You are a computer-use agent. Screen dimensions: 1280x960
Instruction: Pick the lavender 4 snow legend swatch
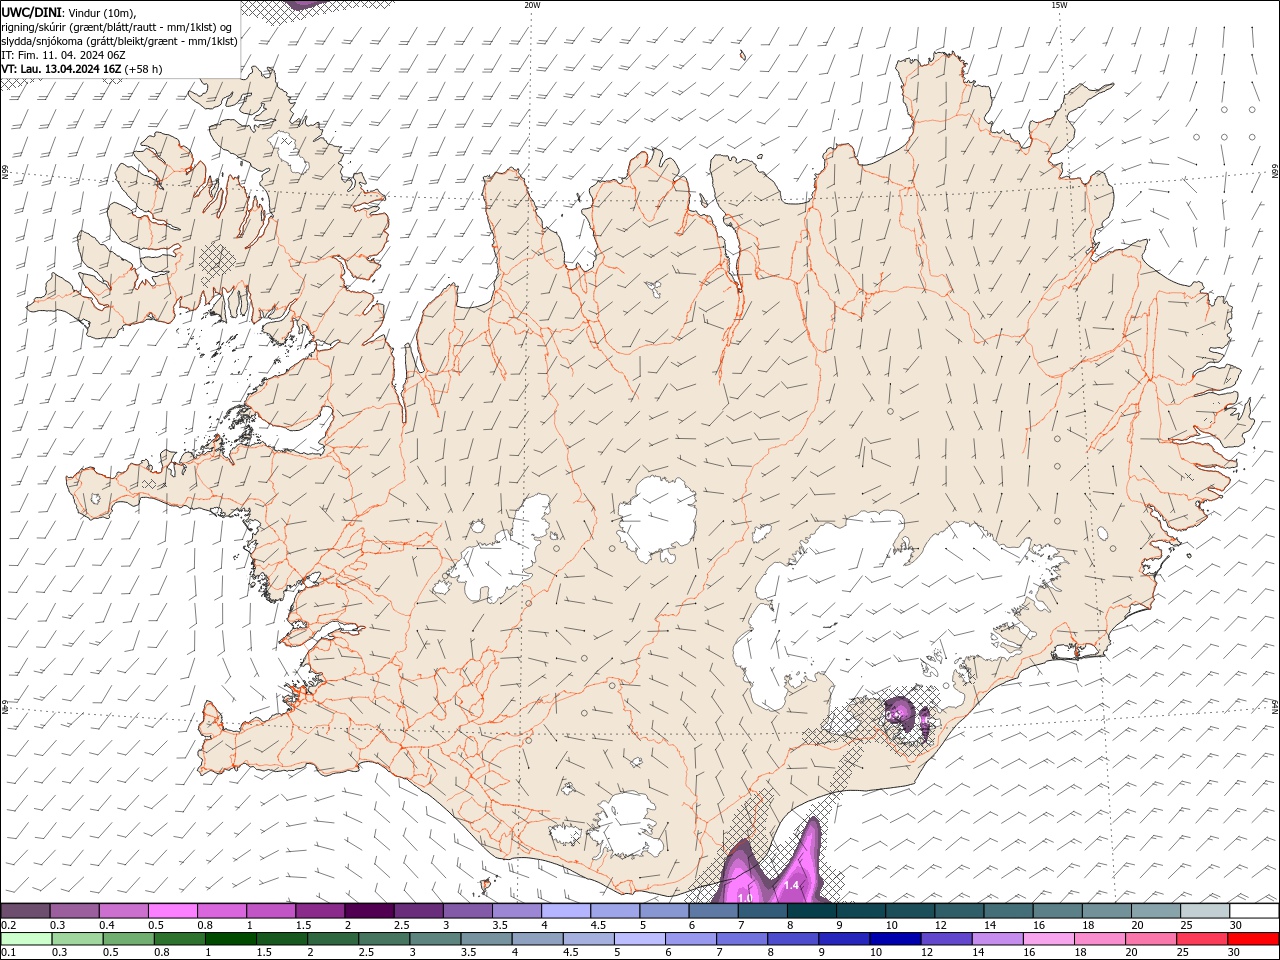pyautogui.click(x=565, y=910)
